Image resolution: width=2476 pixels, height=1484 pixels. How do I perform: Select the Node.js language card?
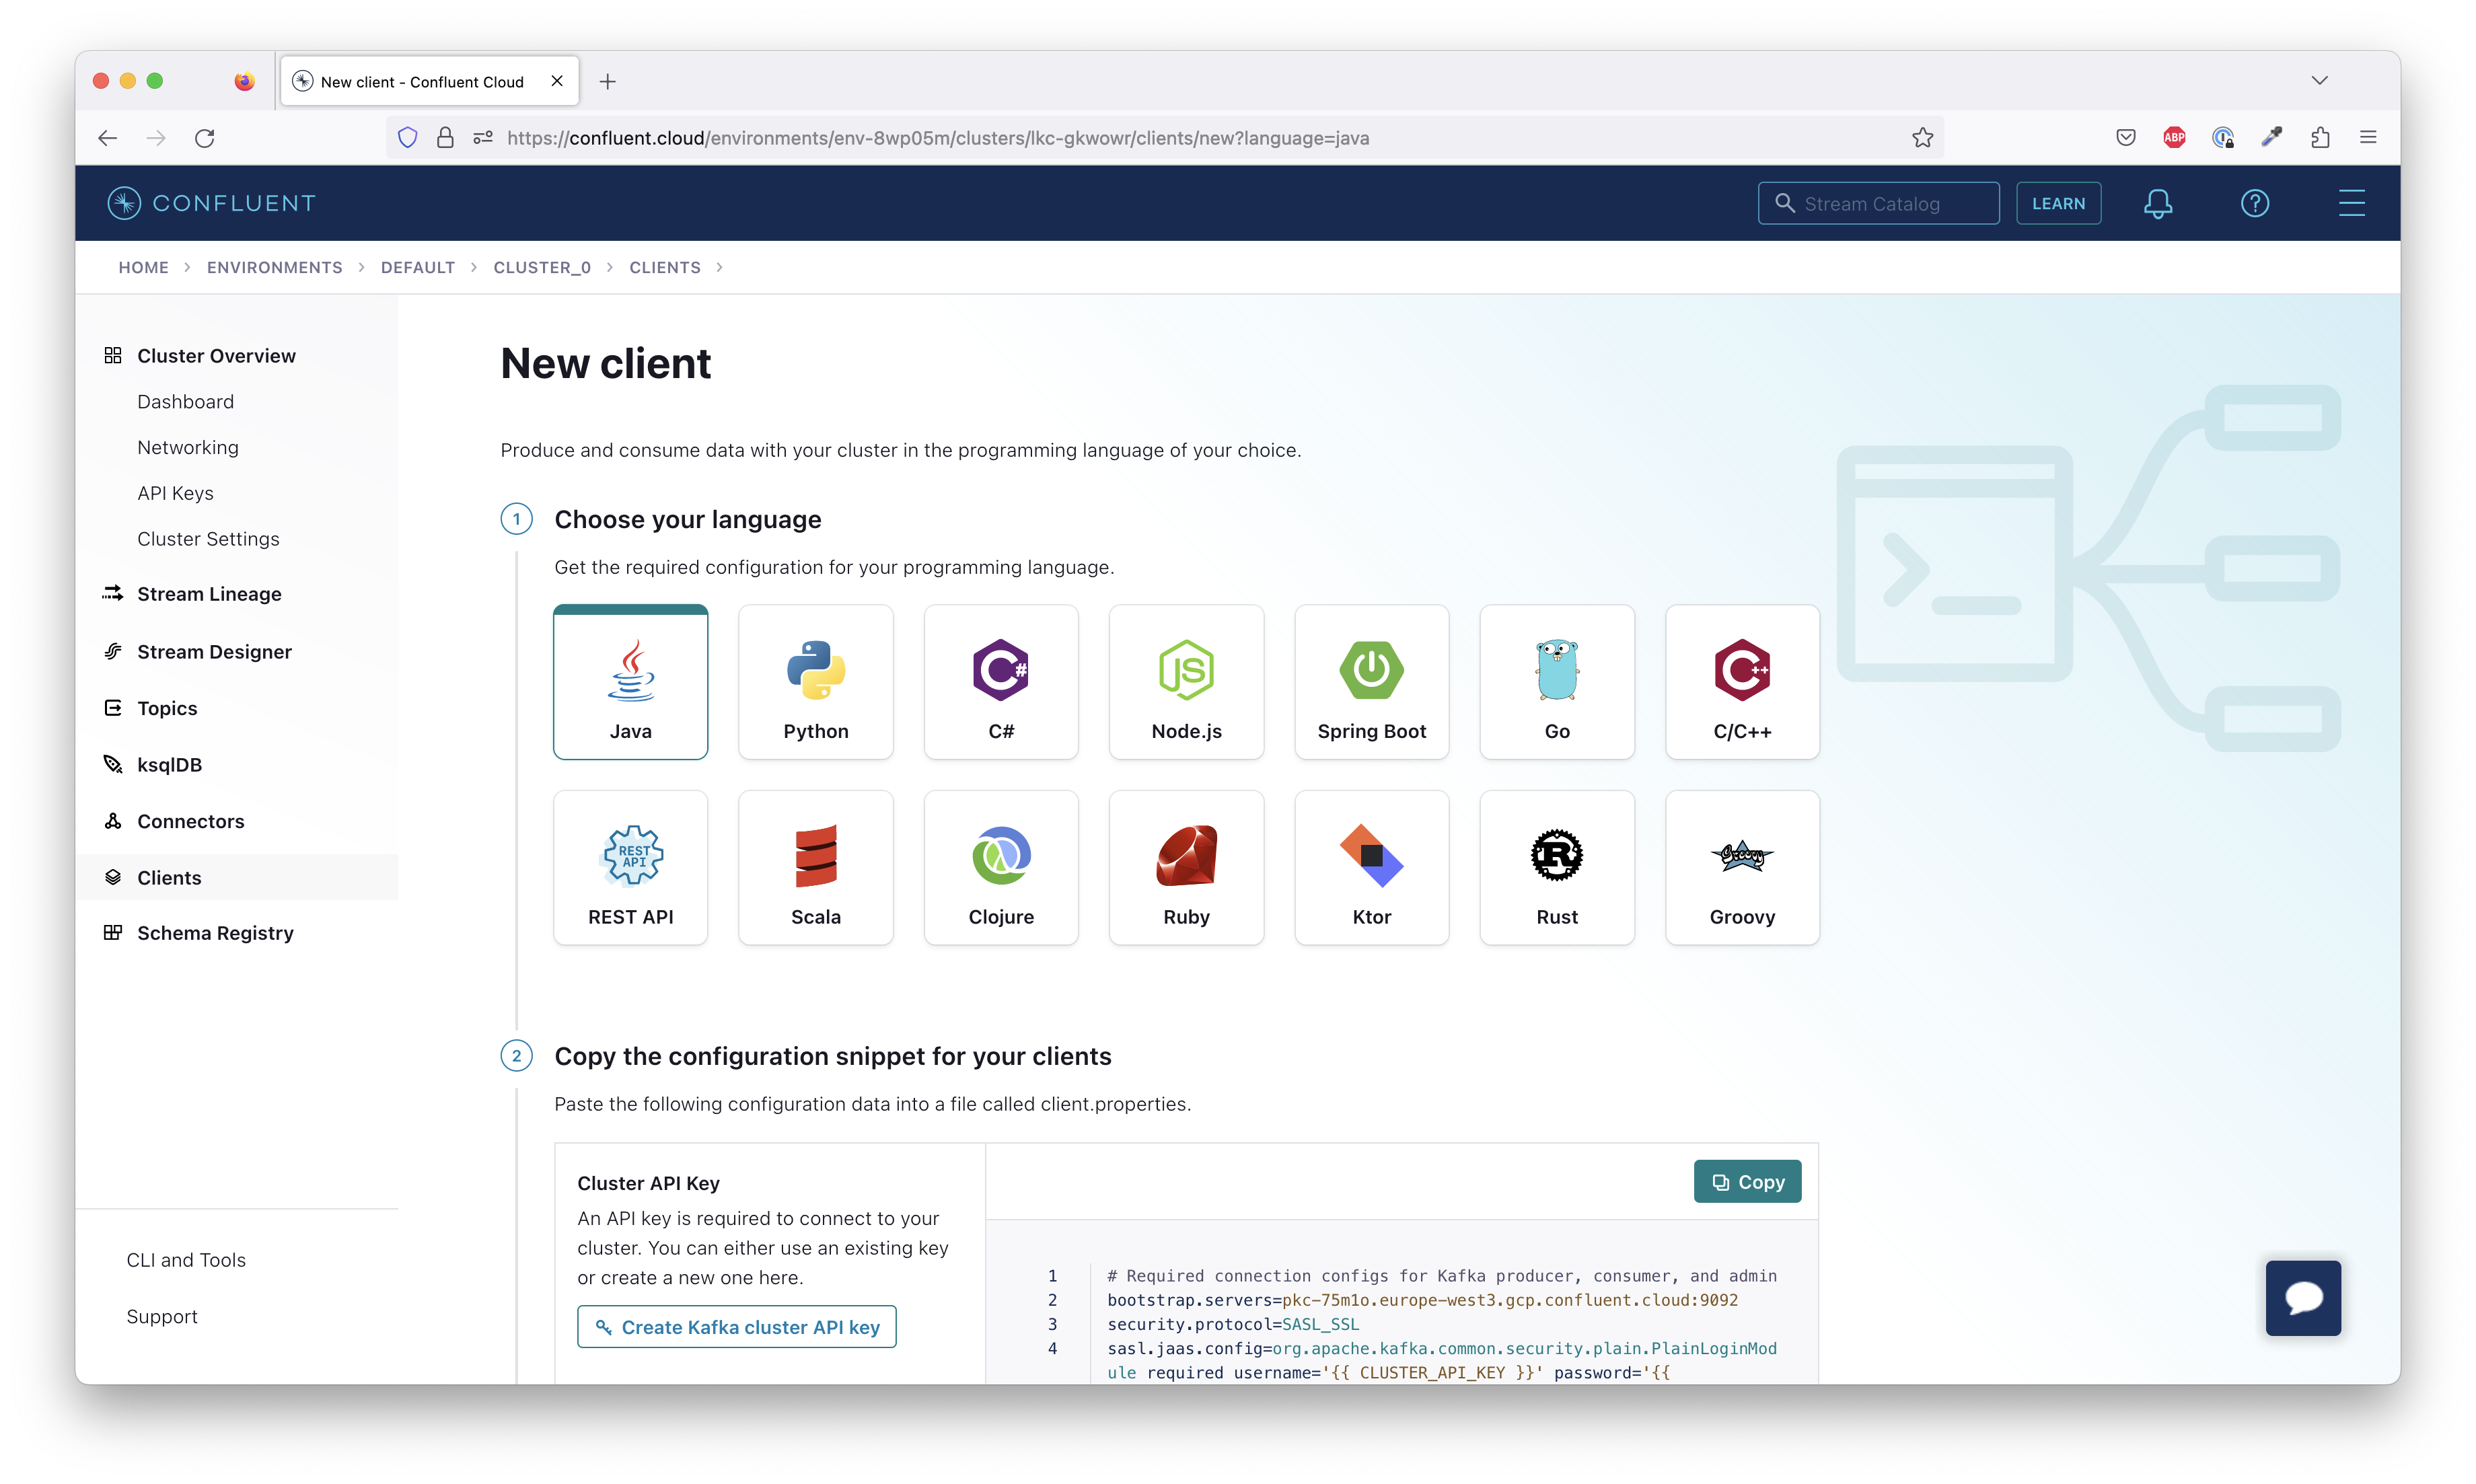(x=1186, y=682)
